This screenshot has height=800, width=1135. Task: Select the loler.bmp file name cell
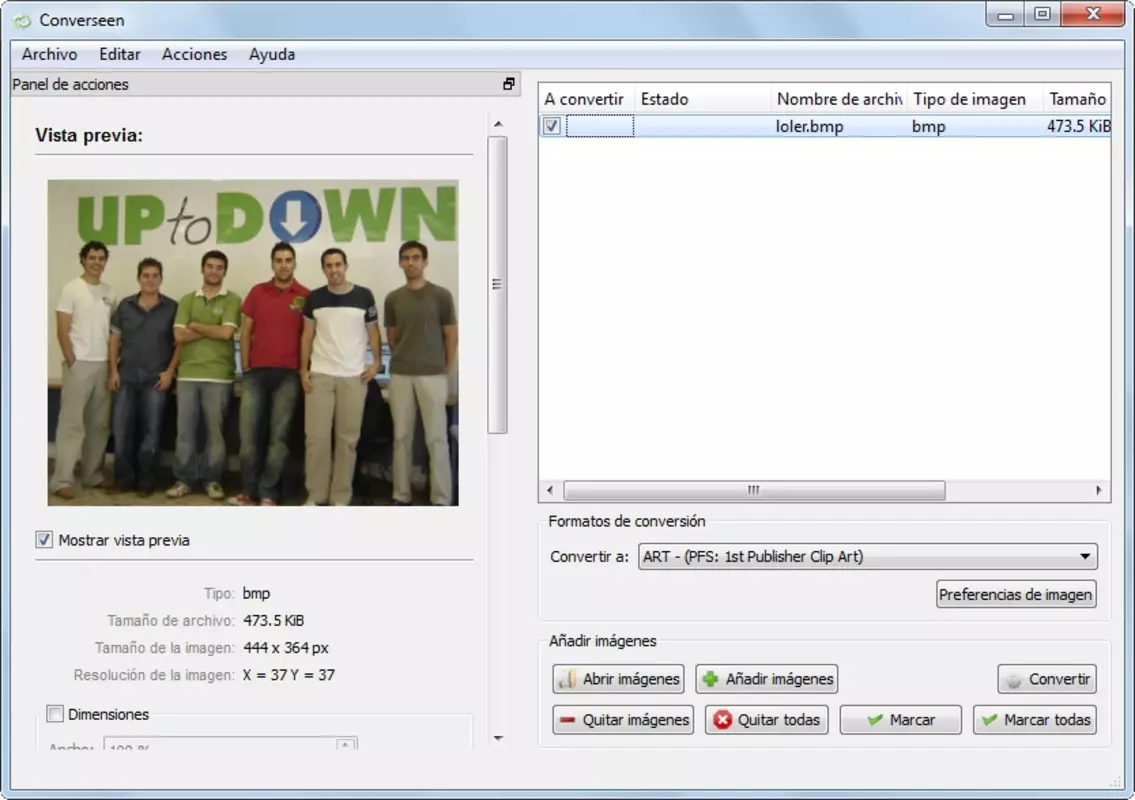pyautogui.click(x=809, y=127)
